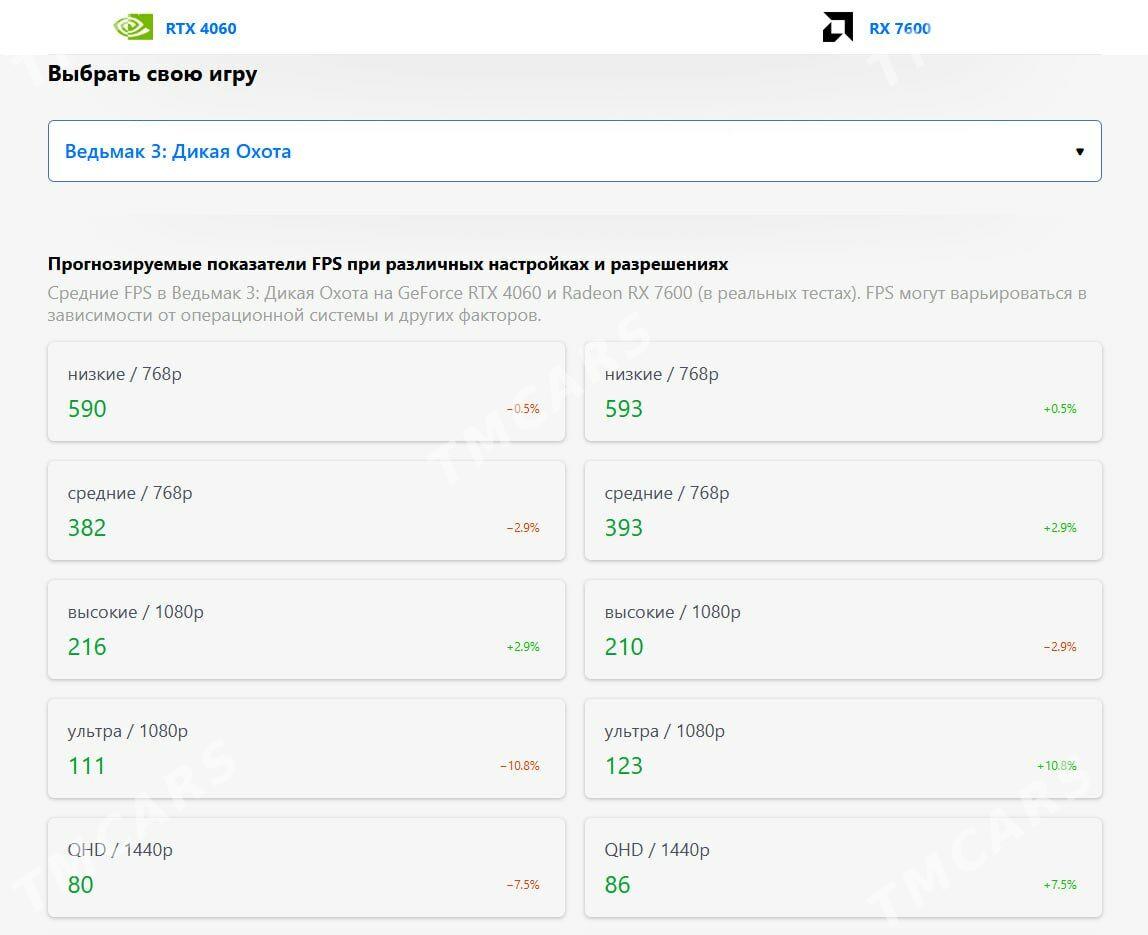The height and width of the screenshot is (935, 1148).
Task: Click the AMD logo icon
Action: pos(838,27)
